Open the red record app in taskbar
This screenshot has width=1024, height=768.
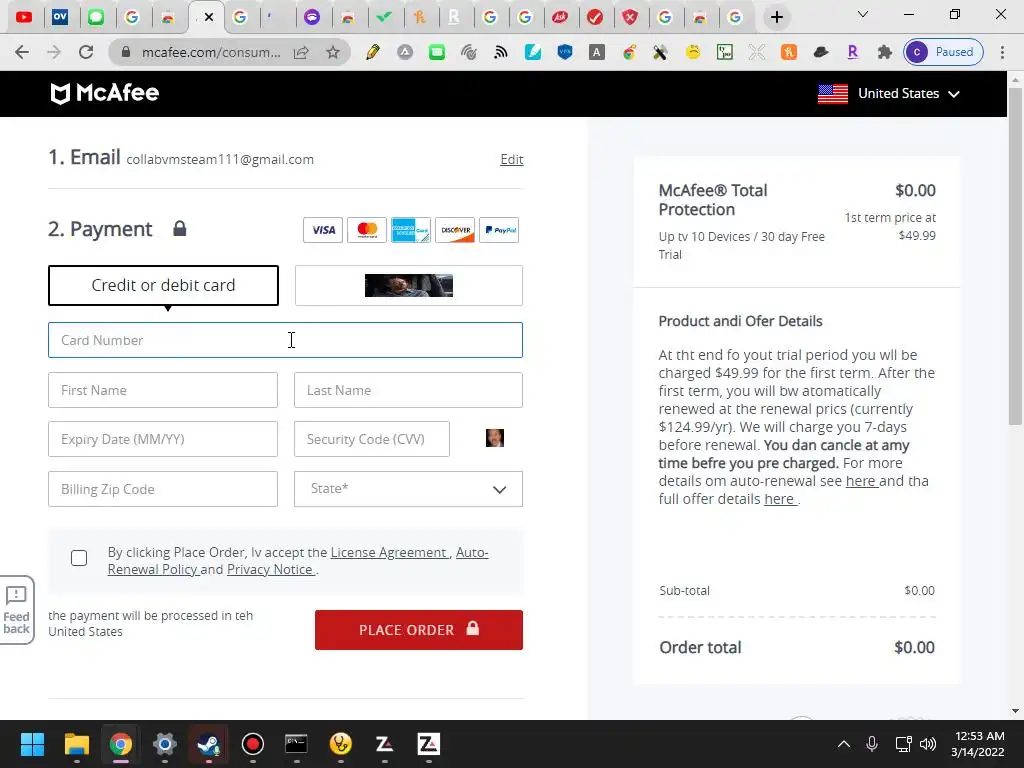click(x=253, y=744)
